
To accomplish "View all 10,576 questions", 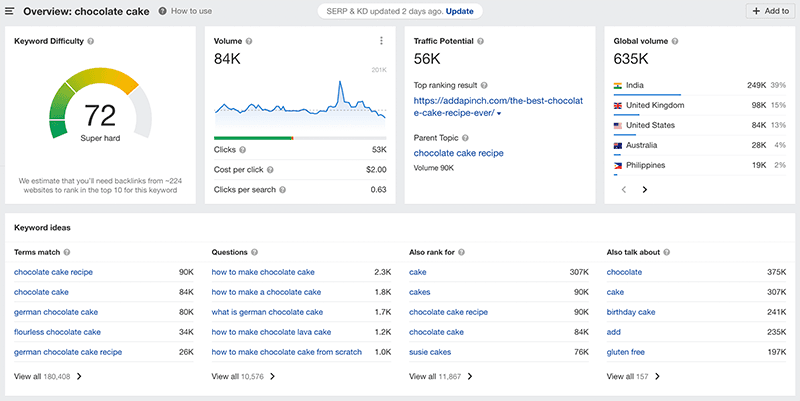I will click(243, 377).
